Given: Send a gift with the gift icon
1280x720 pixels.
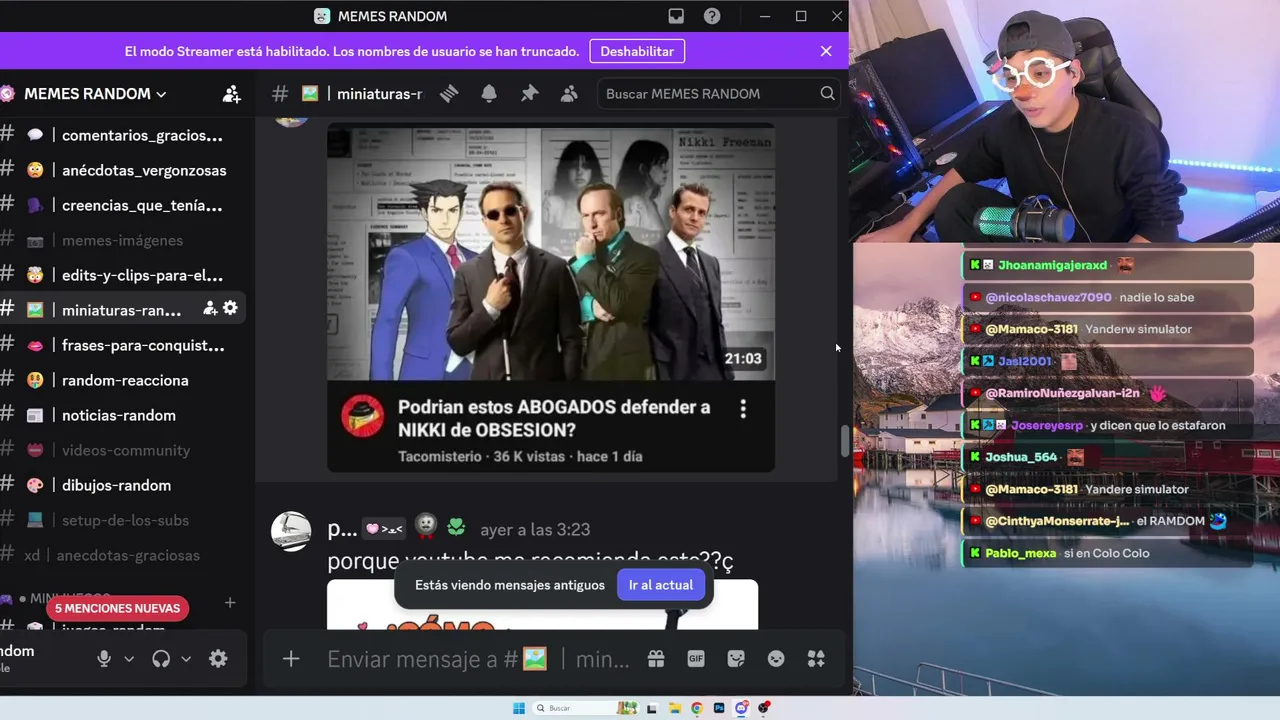Looking at the screenshot, I should click(x=656, y=659).
